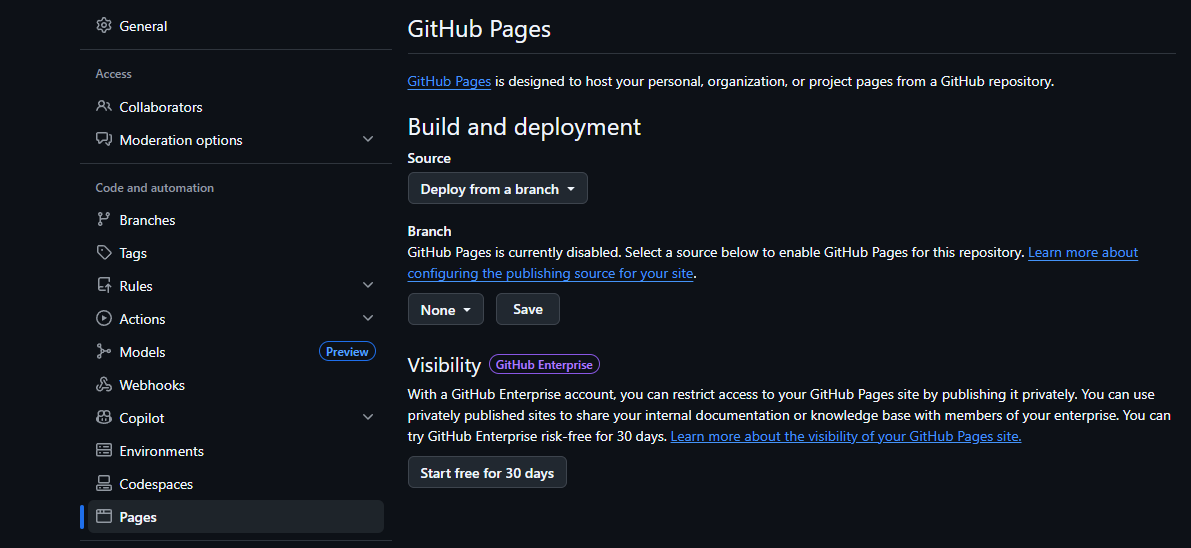Viewport: 1191px width, 548px height.
Task: Click the Actions play-circle icon
Action: pyautogui.click(x=103, y=318)
